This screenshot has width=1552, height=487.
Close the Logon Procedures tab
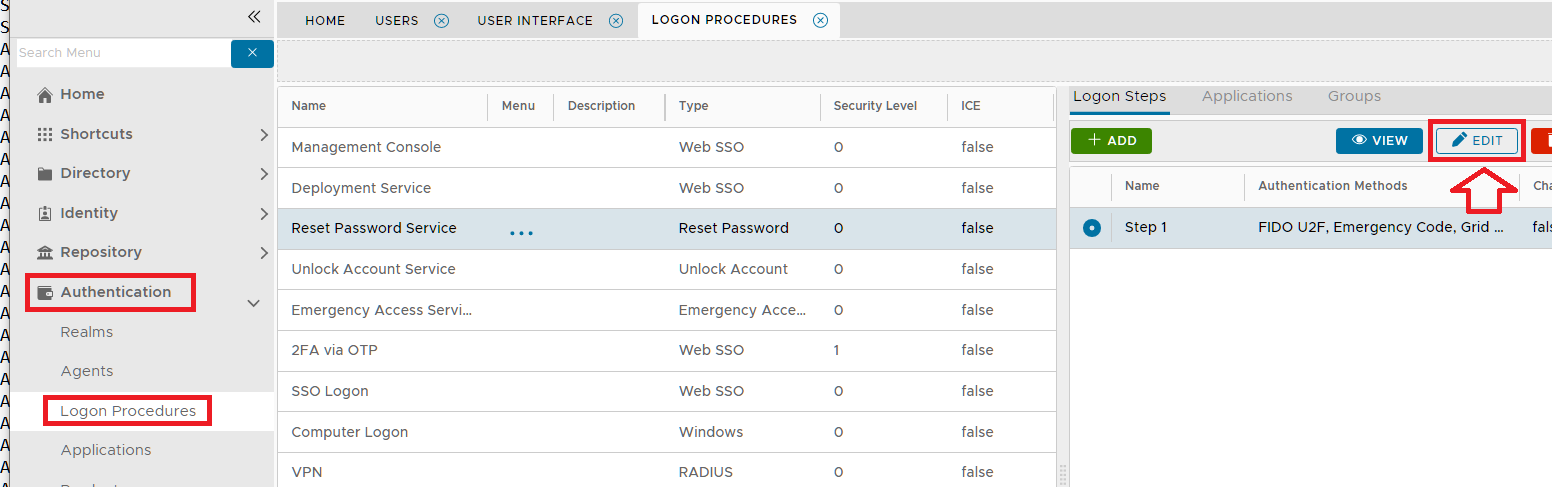pyautogui.click(x=820, y=20)
